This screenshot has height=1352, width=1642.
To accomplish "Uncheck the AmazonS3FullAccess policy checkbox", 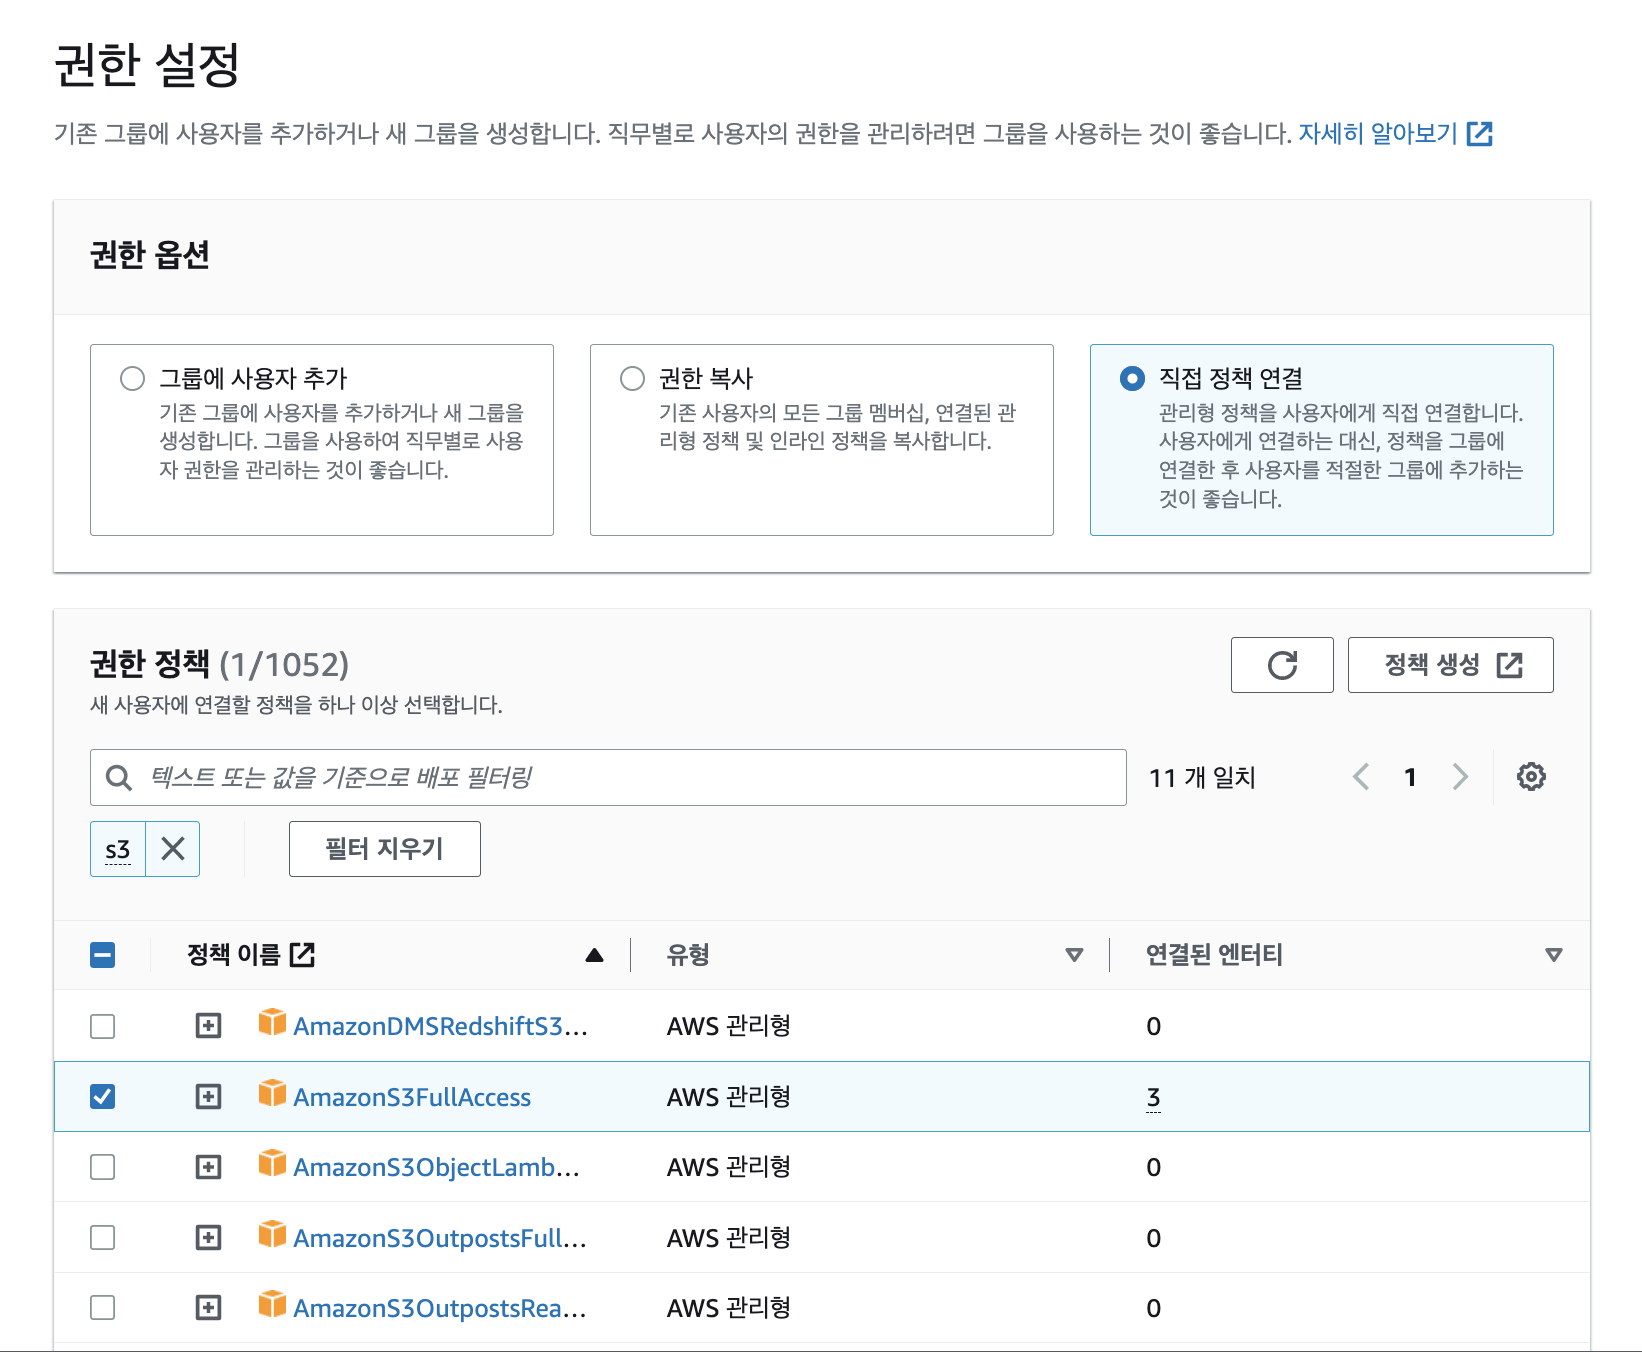I will (x=102, y=1097).
